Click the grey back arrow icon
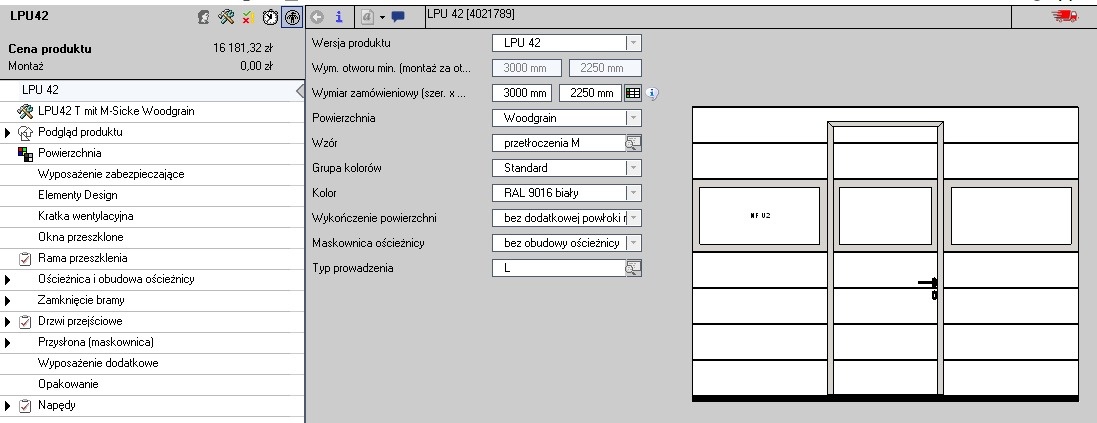The image size is (1097, 423). 317,17
